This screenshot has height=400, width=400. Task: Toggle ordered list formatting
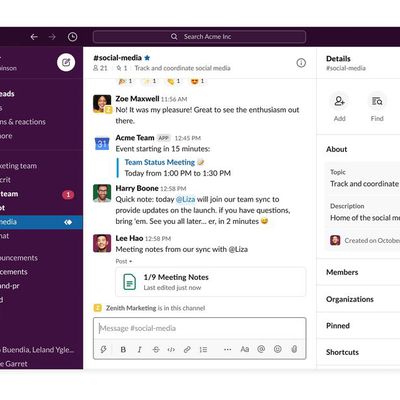click(203, 349)
